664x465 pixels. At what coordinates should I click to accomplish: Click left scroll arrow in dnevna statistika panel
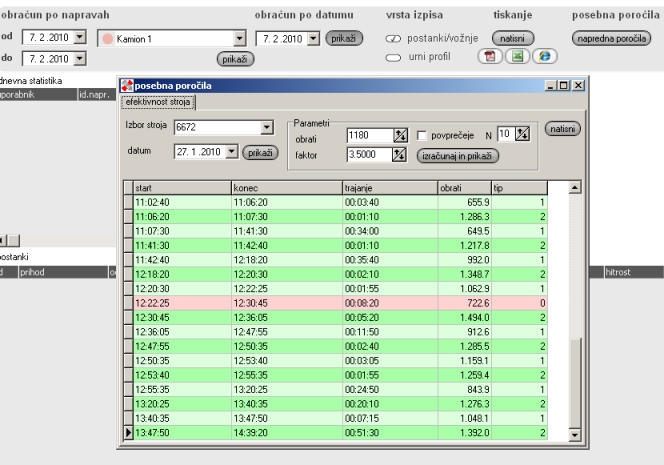2,241
